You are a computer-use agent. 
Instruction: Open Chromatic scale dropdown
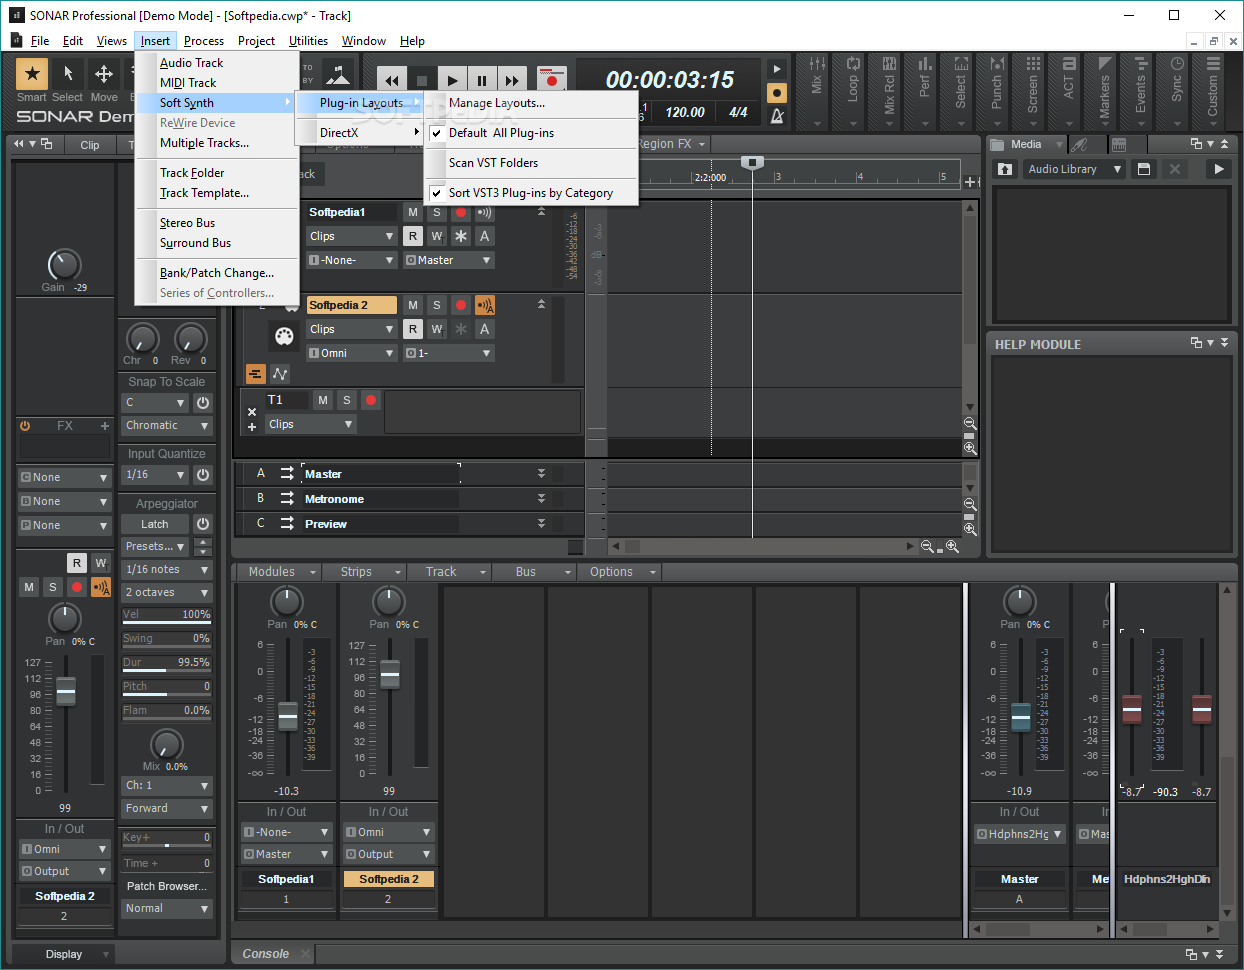(167, 426)
